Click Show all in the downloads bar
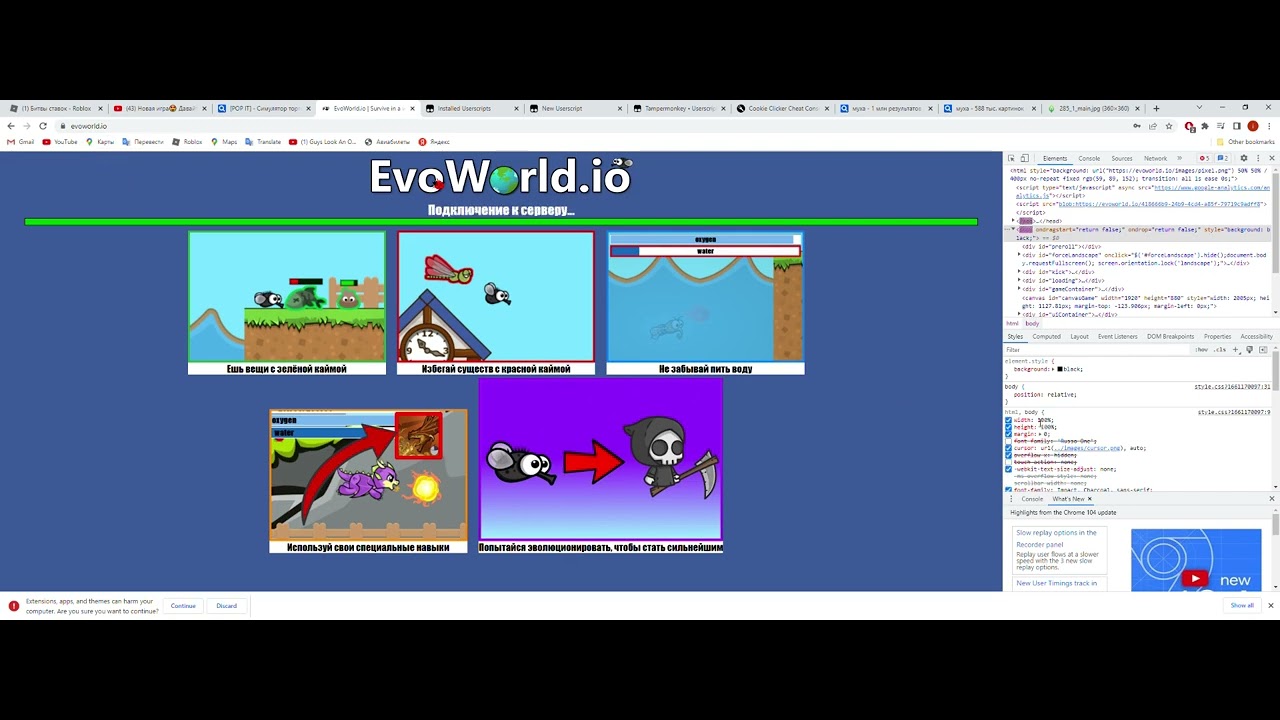The image size is (1280, 720). 1242,606
